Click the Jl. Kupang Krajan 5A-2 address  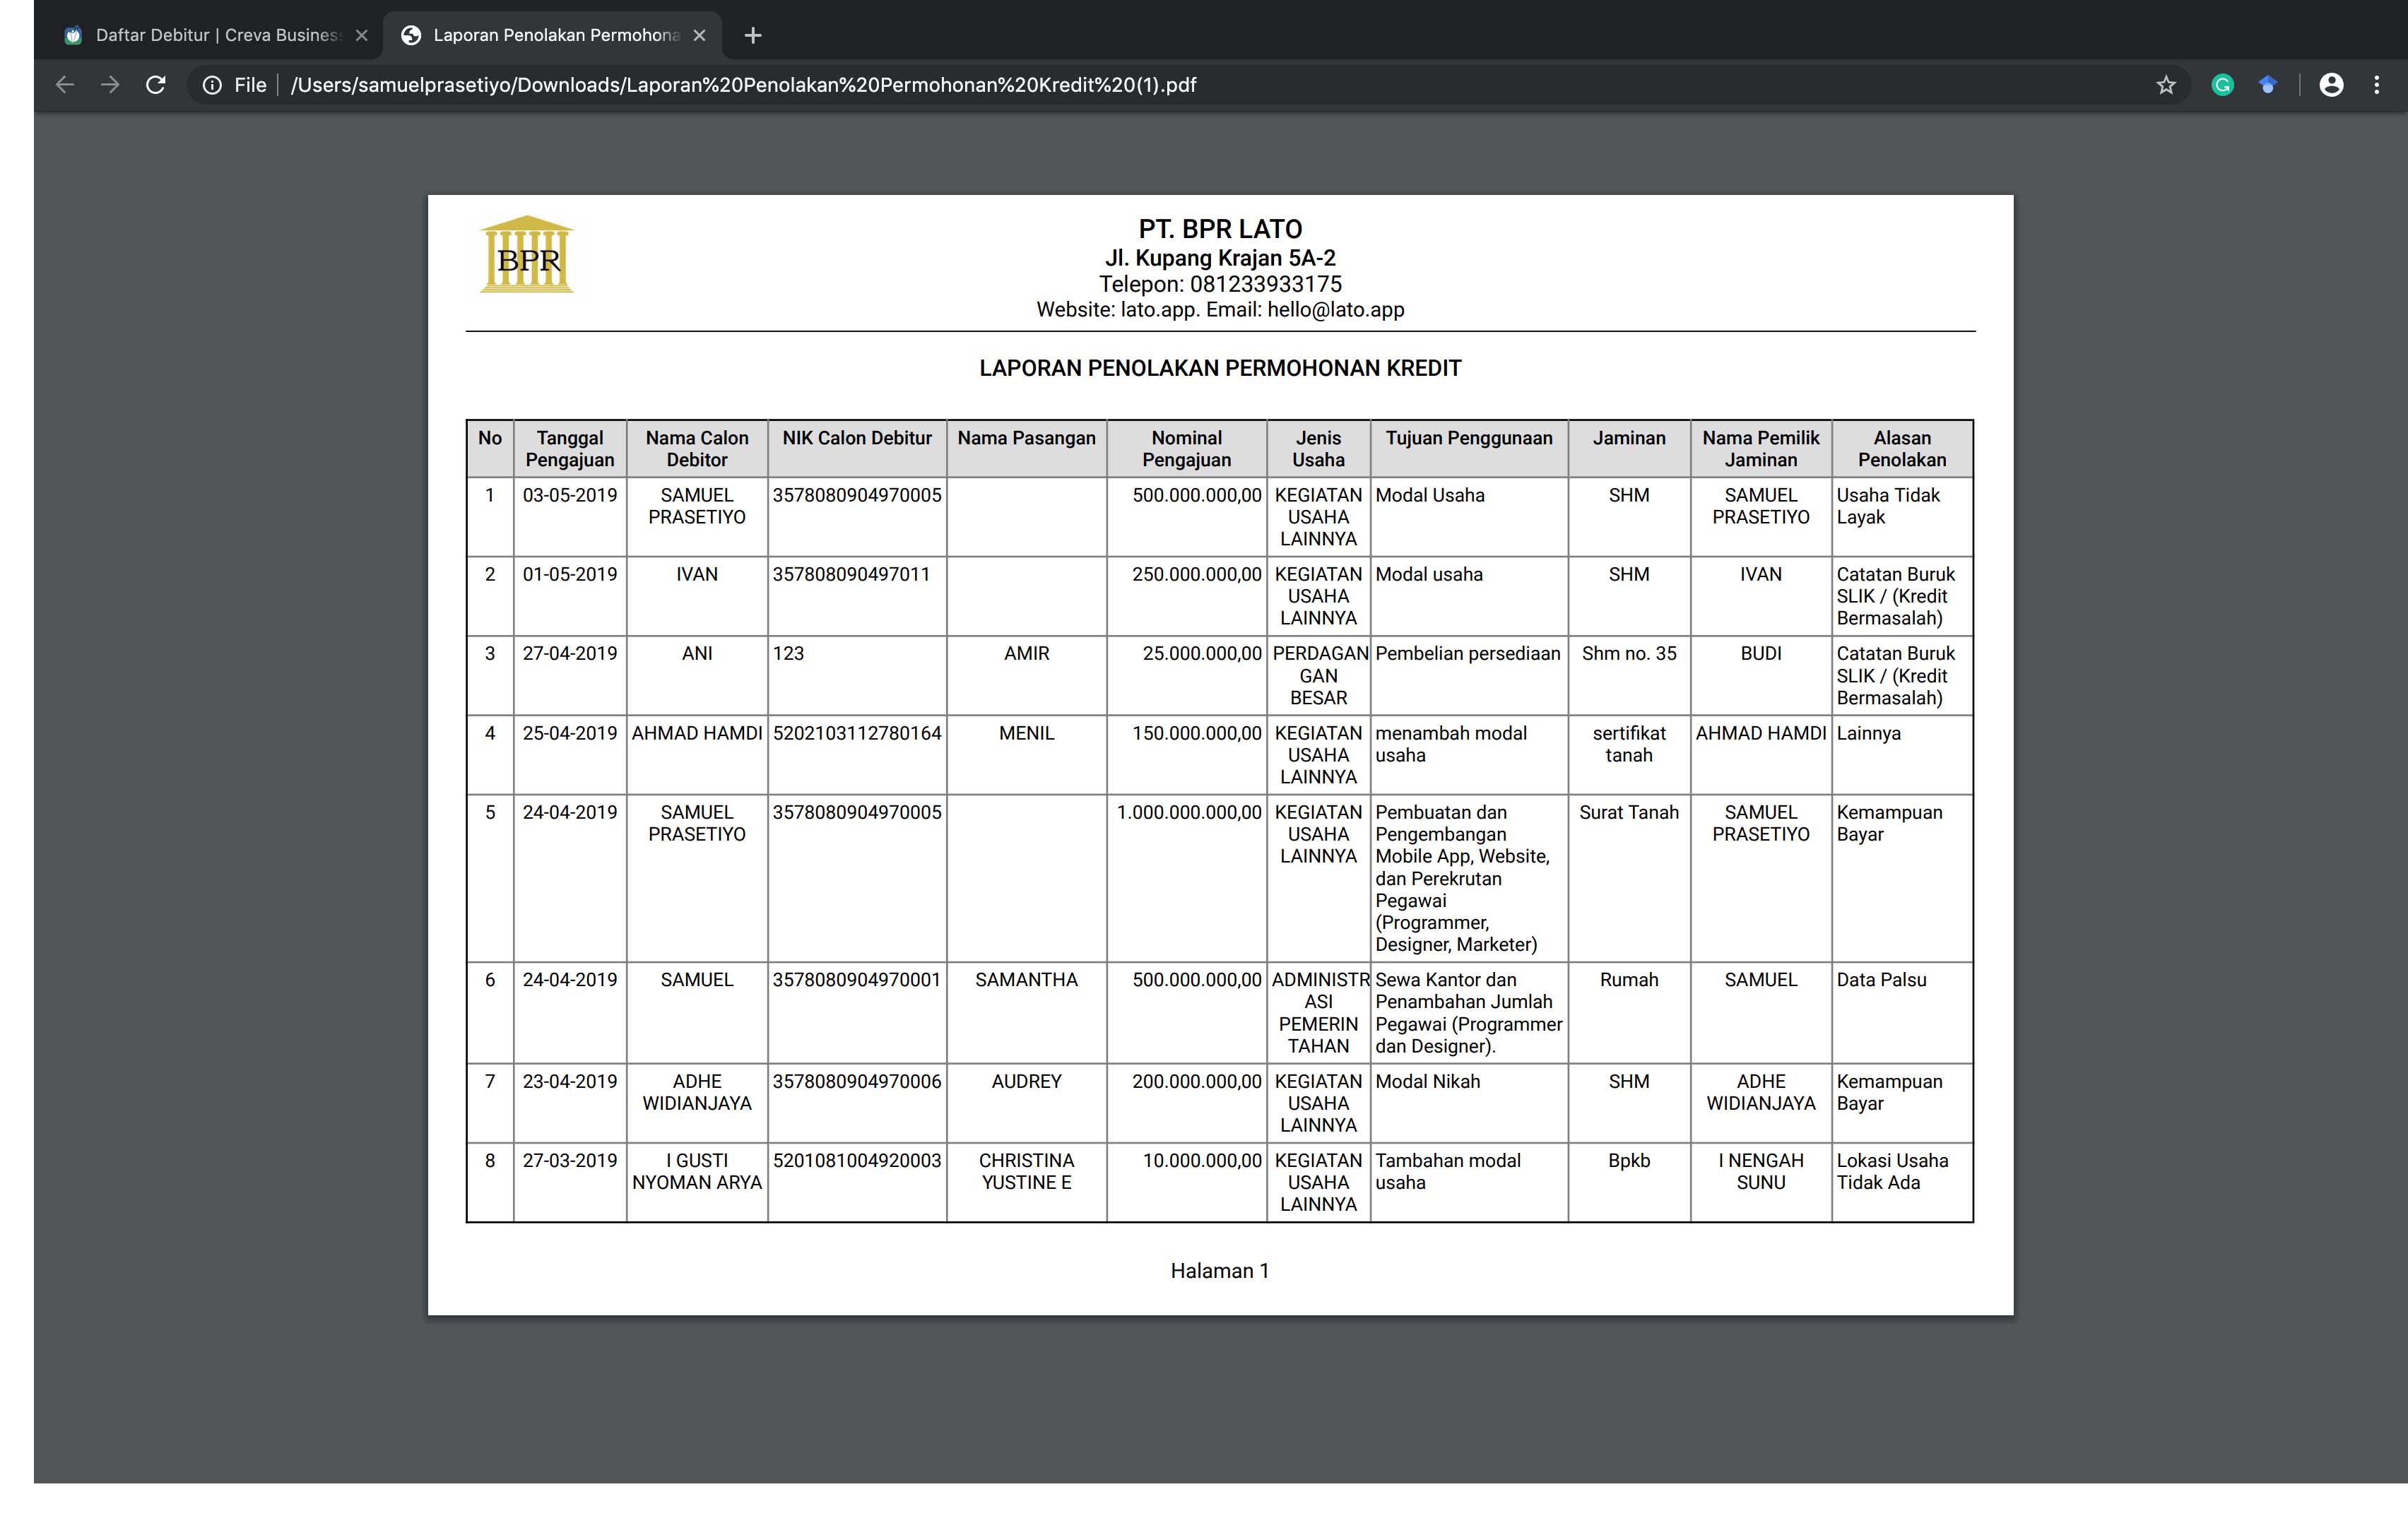1220,258
